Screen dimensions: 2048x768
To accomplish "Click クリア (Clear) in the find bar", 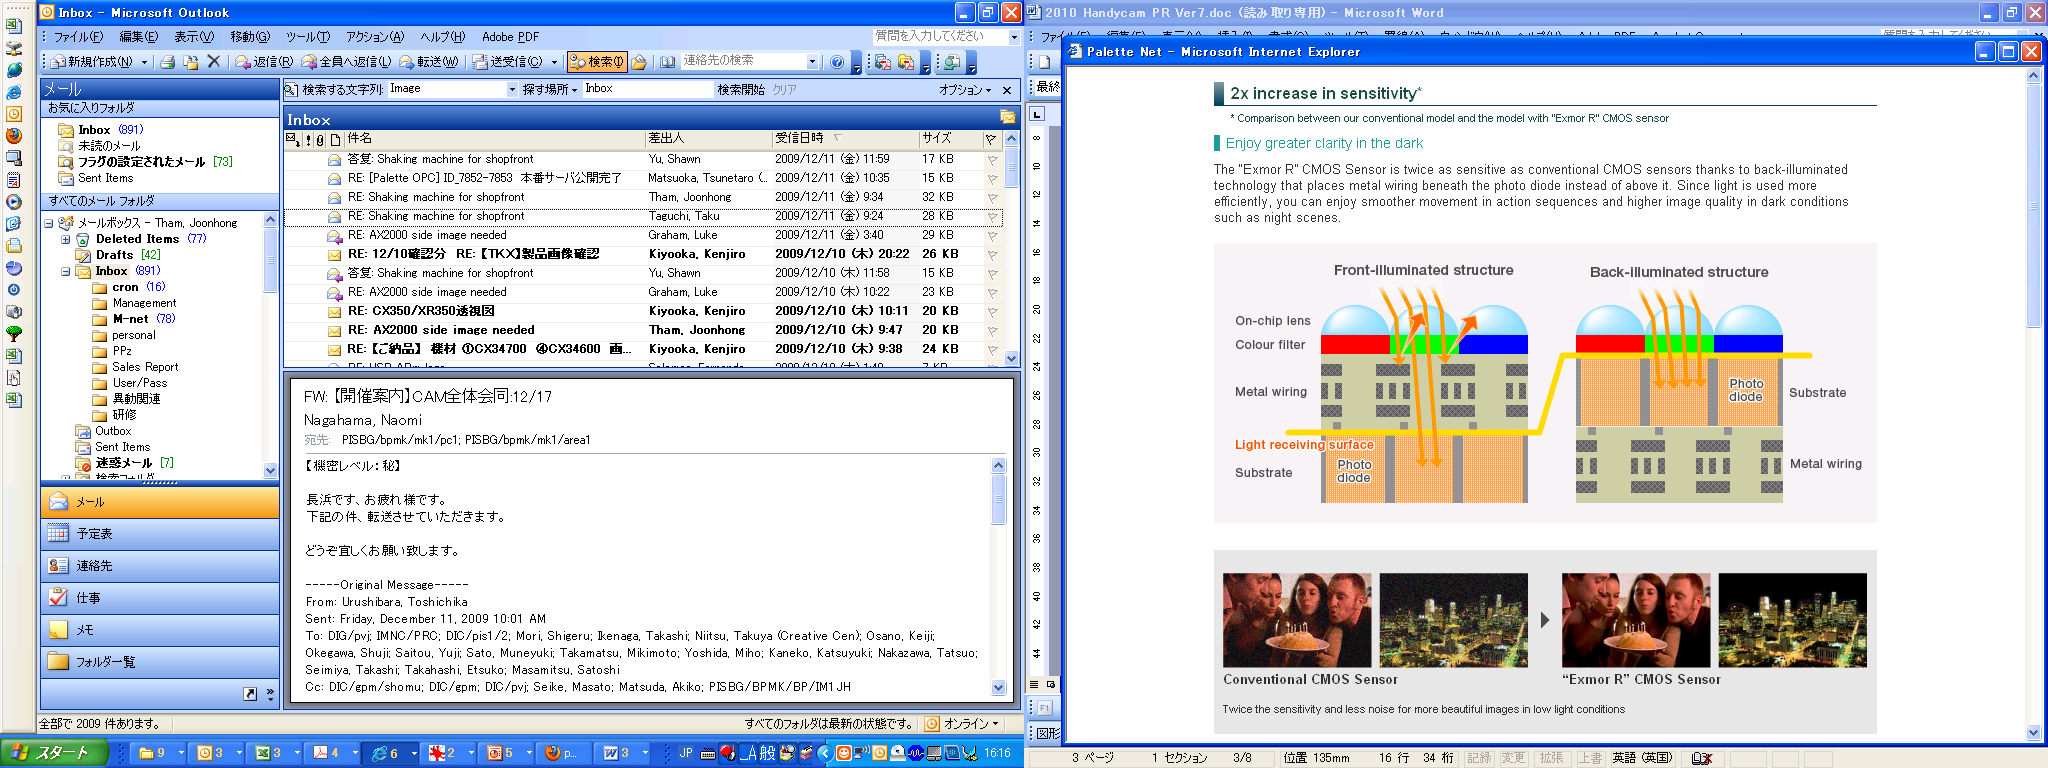I will pos(785,89).
